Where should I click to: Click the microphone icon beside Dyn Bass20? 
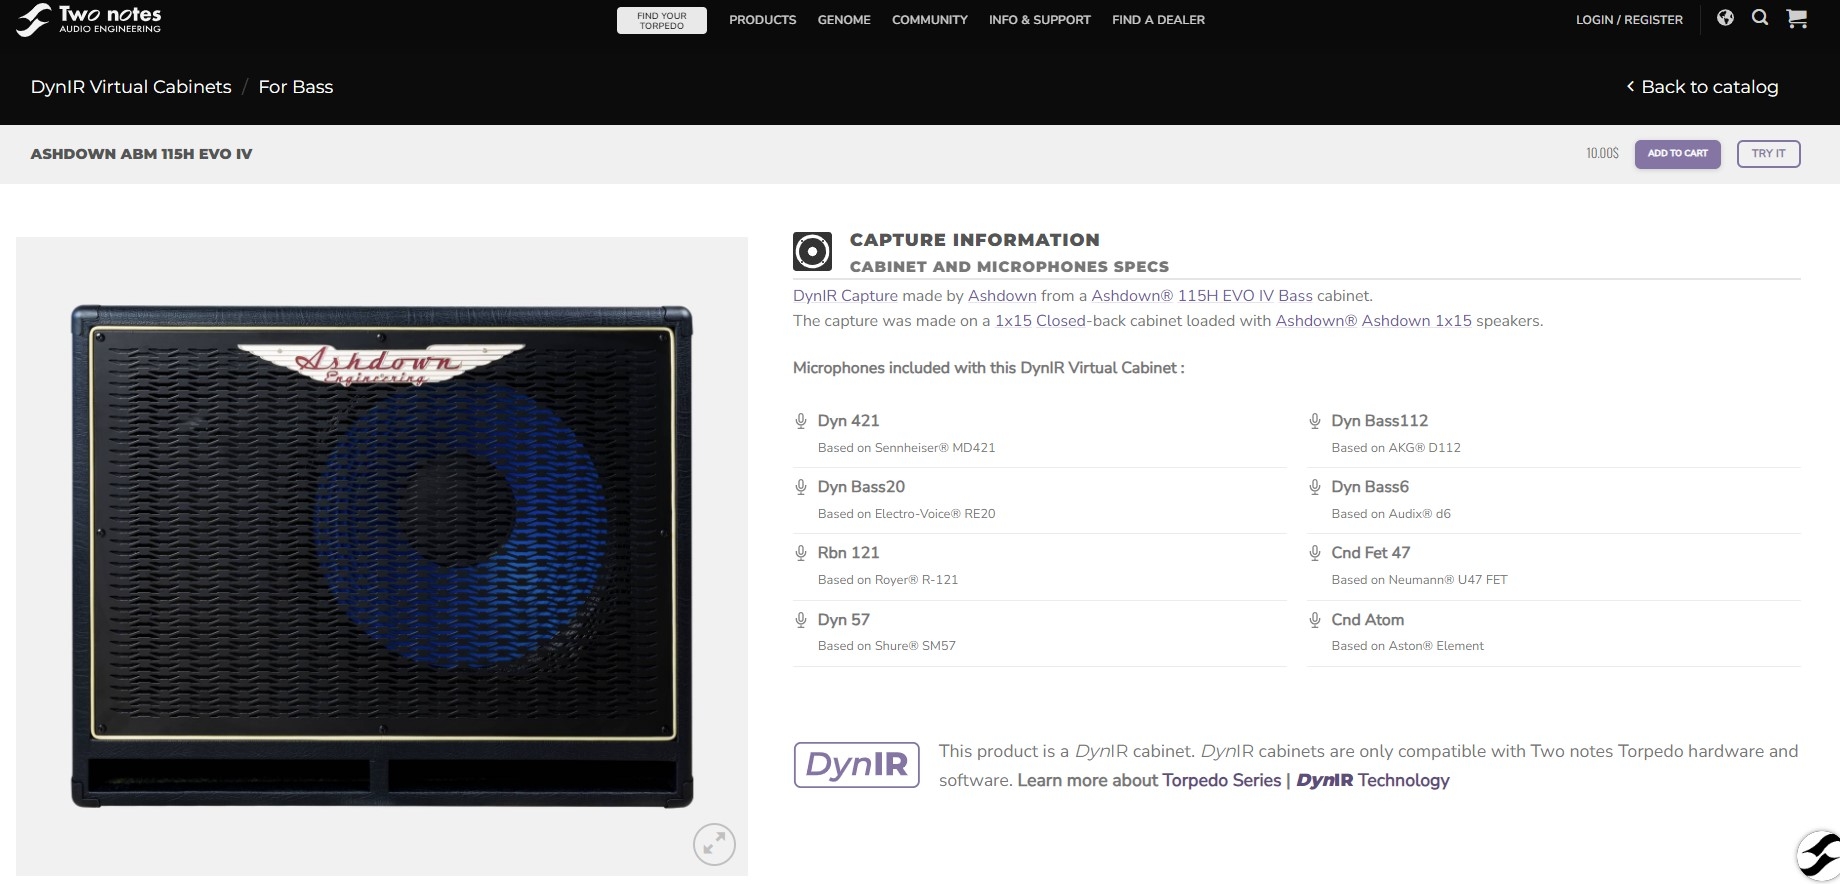click(801, 487)
